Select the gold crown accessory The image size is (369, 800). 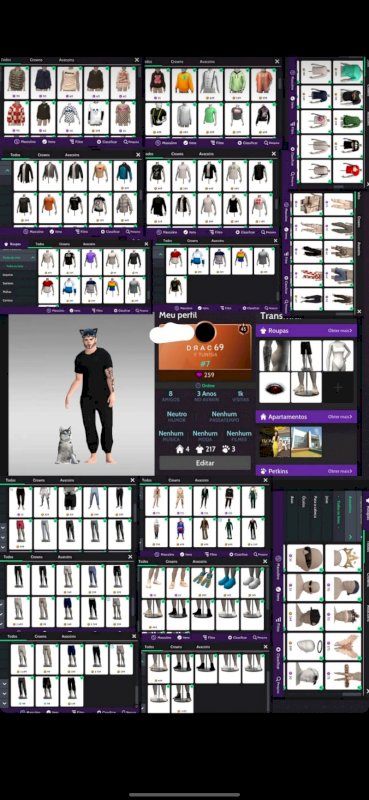pyautogui.click(x=343, y=557)
